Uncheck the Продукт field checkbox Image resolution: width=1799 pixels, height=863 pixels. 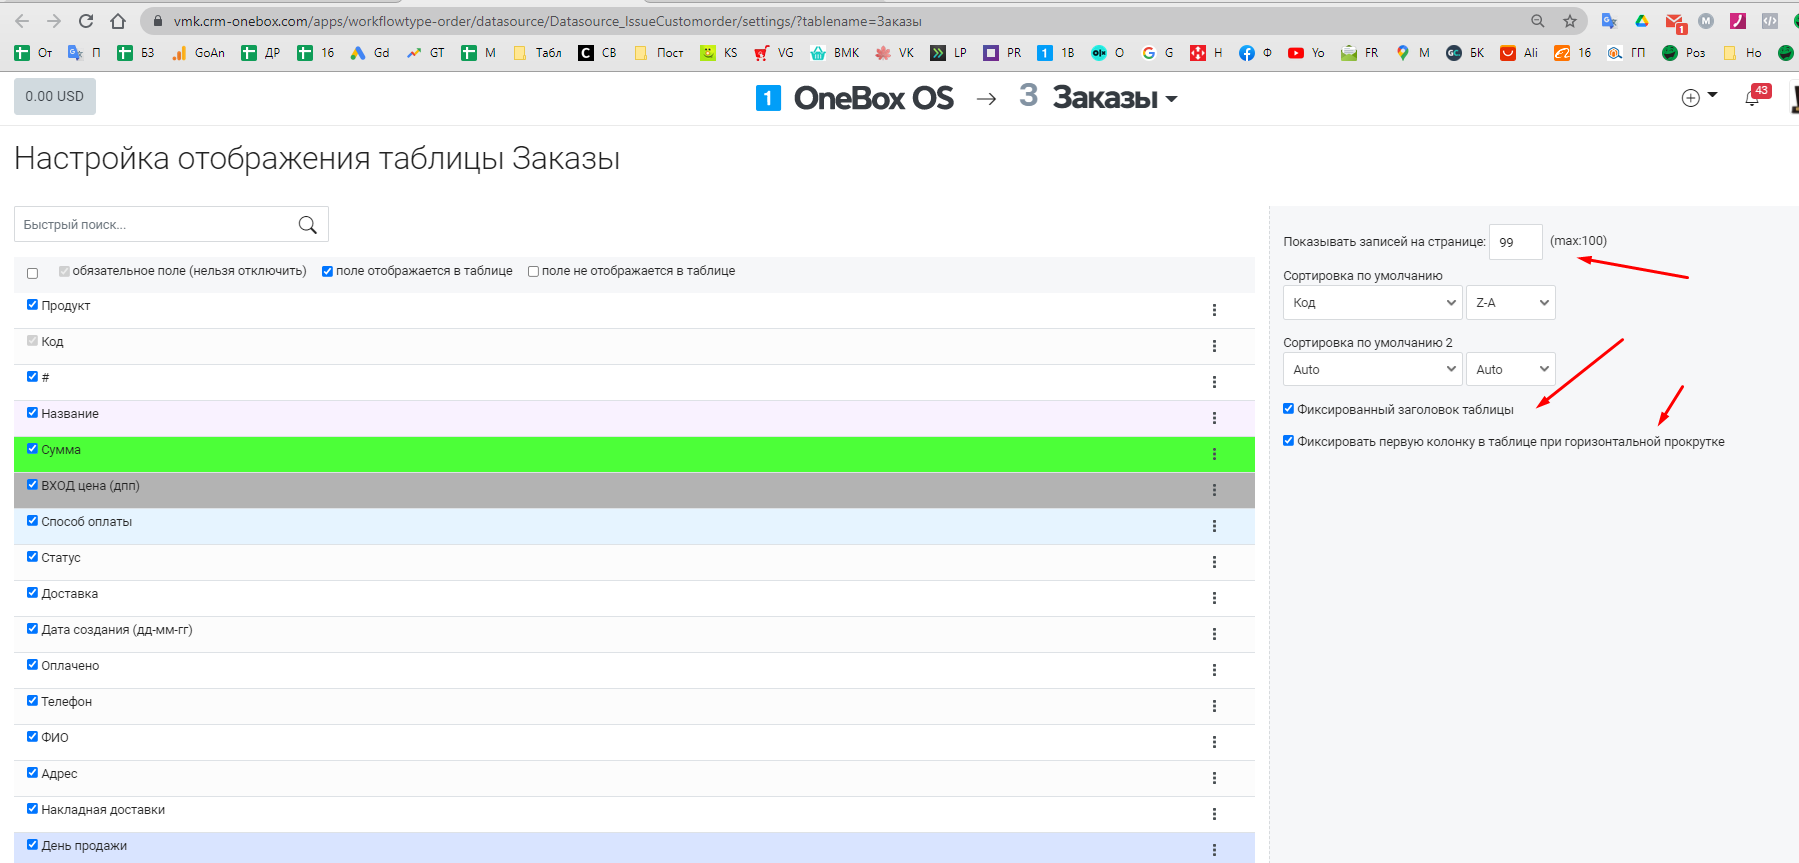(x=32, y=305)
